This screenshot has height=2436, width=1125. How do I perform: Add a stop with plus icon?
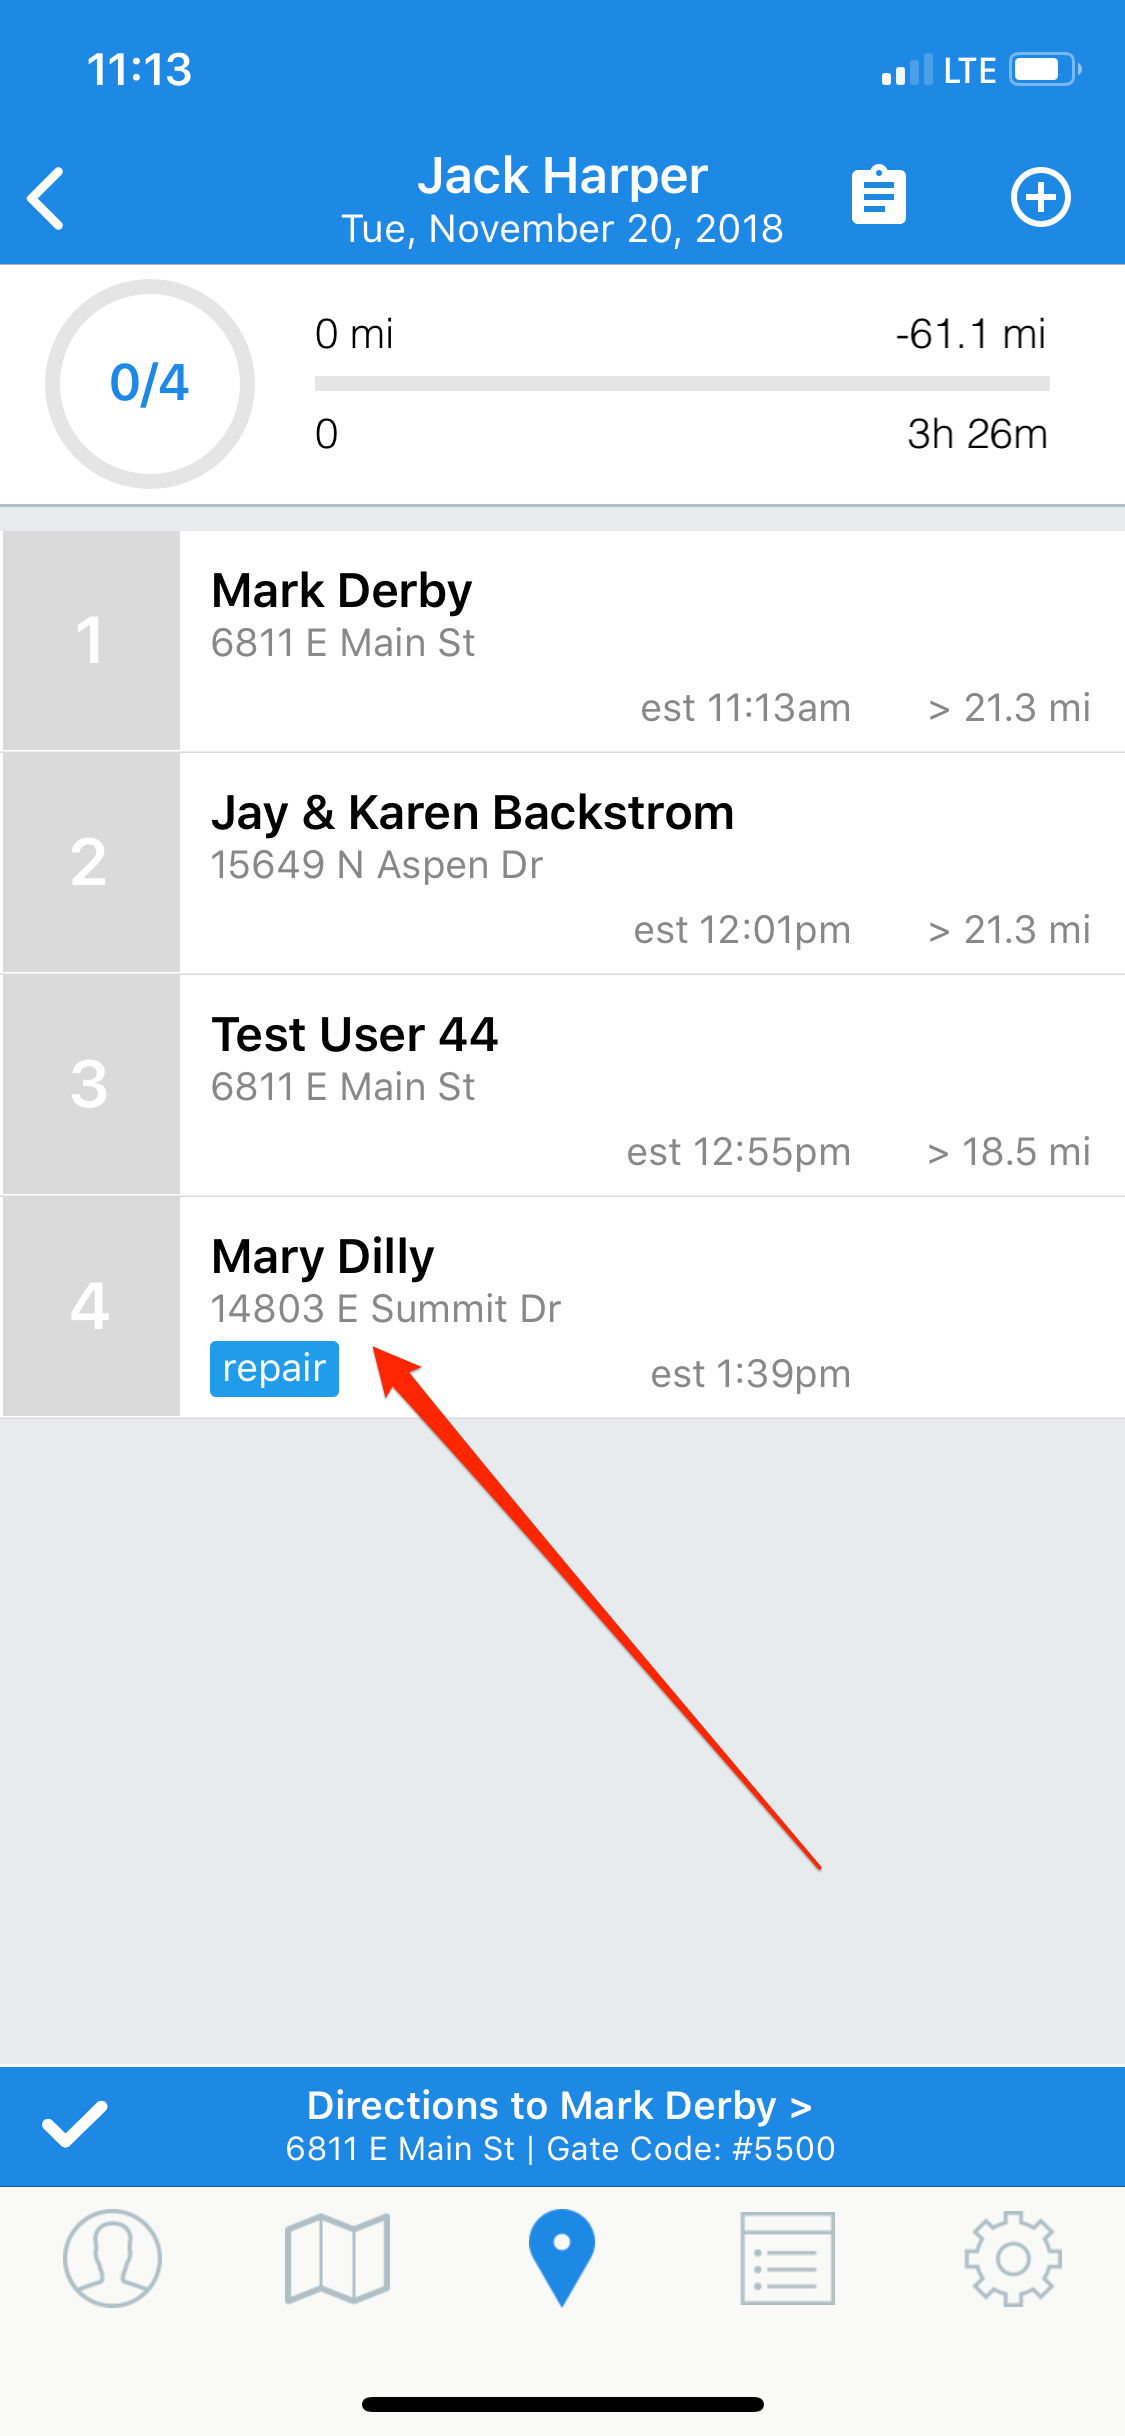tap(1041, 197)
